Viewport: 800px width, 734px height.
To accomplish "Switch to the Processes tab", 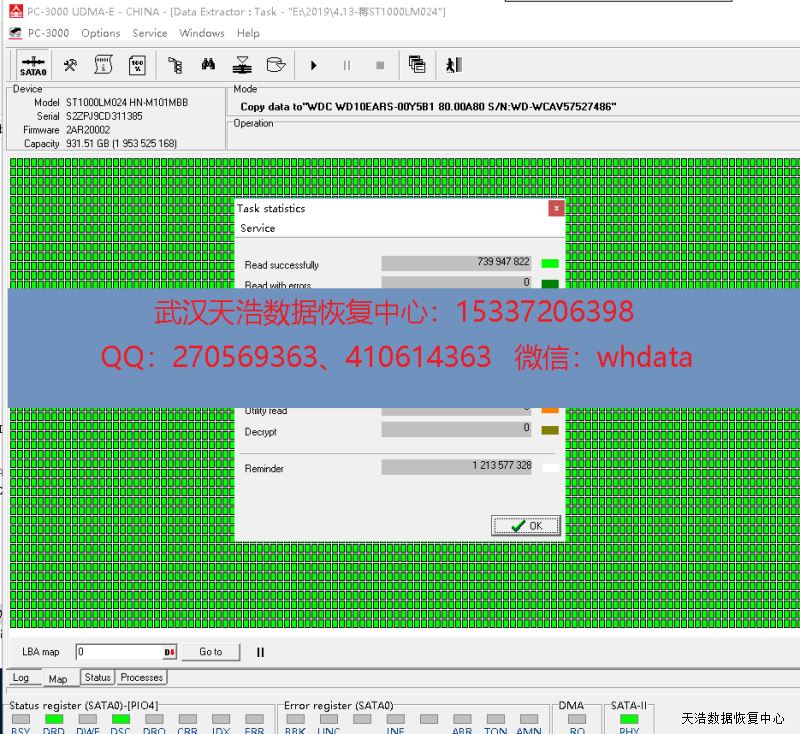I will coord(142,677).
